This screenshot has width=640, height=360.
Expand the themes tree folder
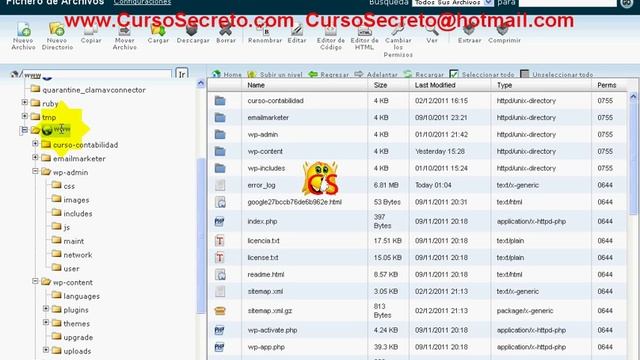46,322
